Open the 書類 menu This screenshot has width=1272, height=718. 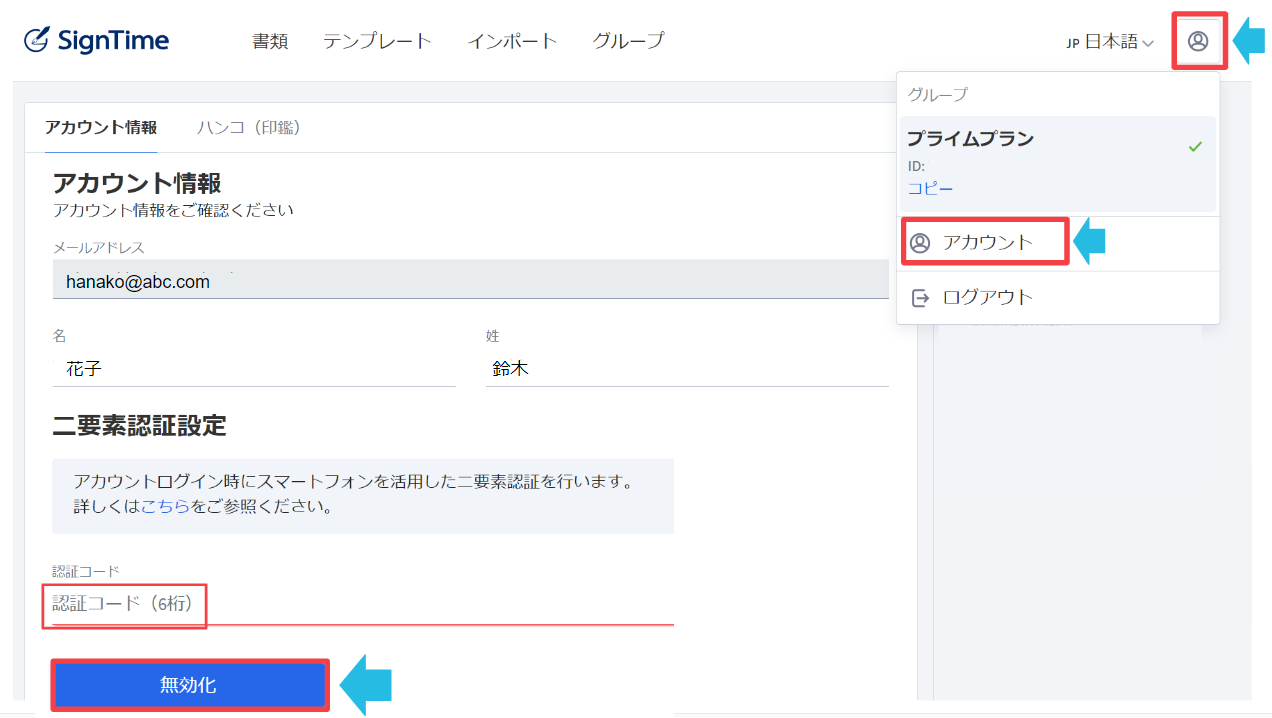coord(270,41)
